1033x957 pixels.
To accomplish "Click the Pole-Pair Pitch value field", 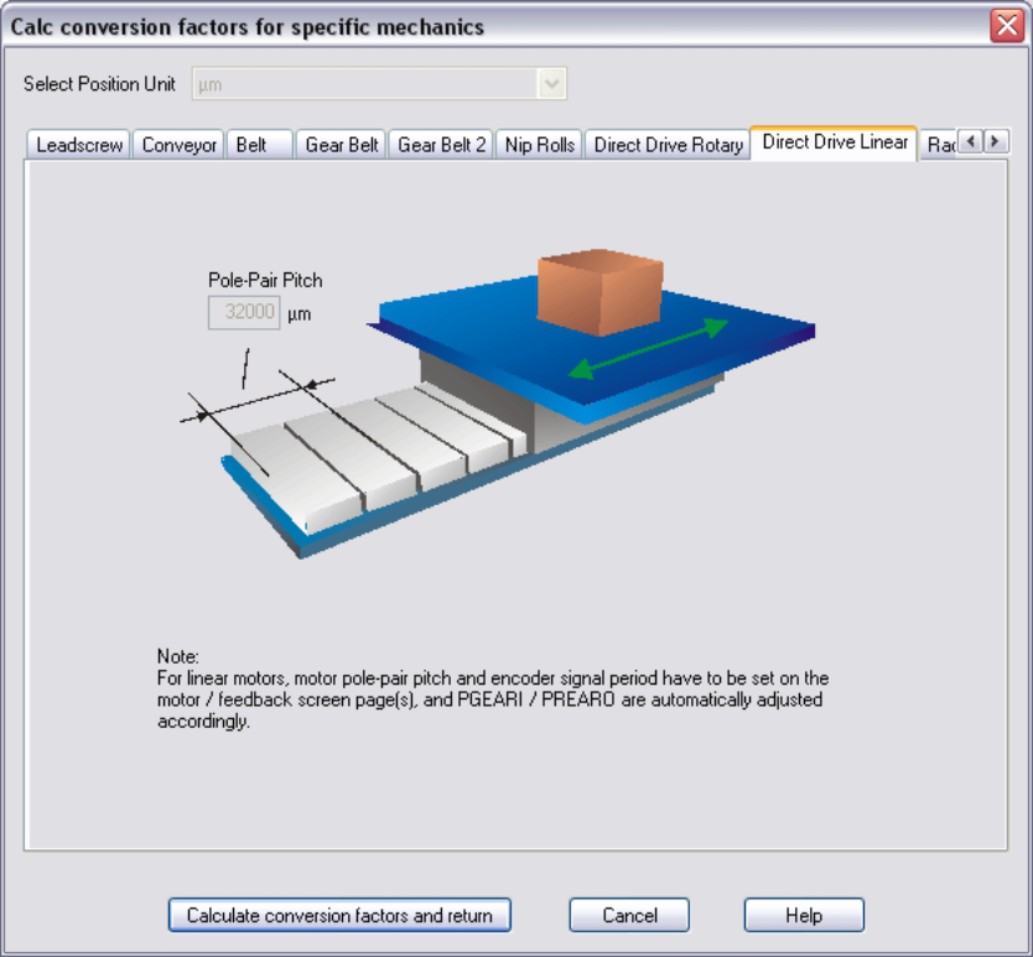I will (244, 312).
